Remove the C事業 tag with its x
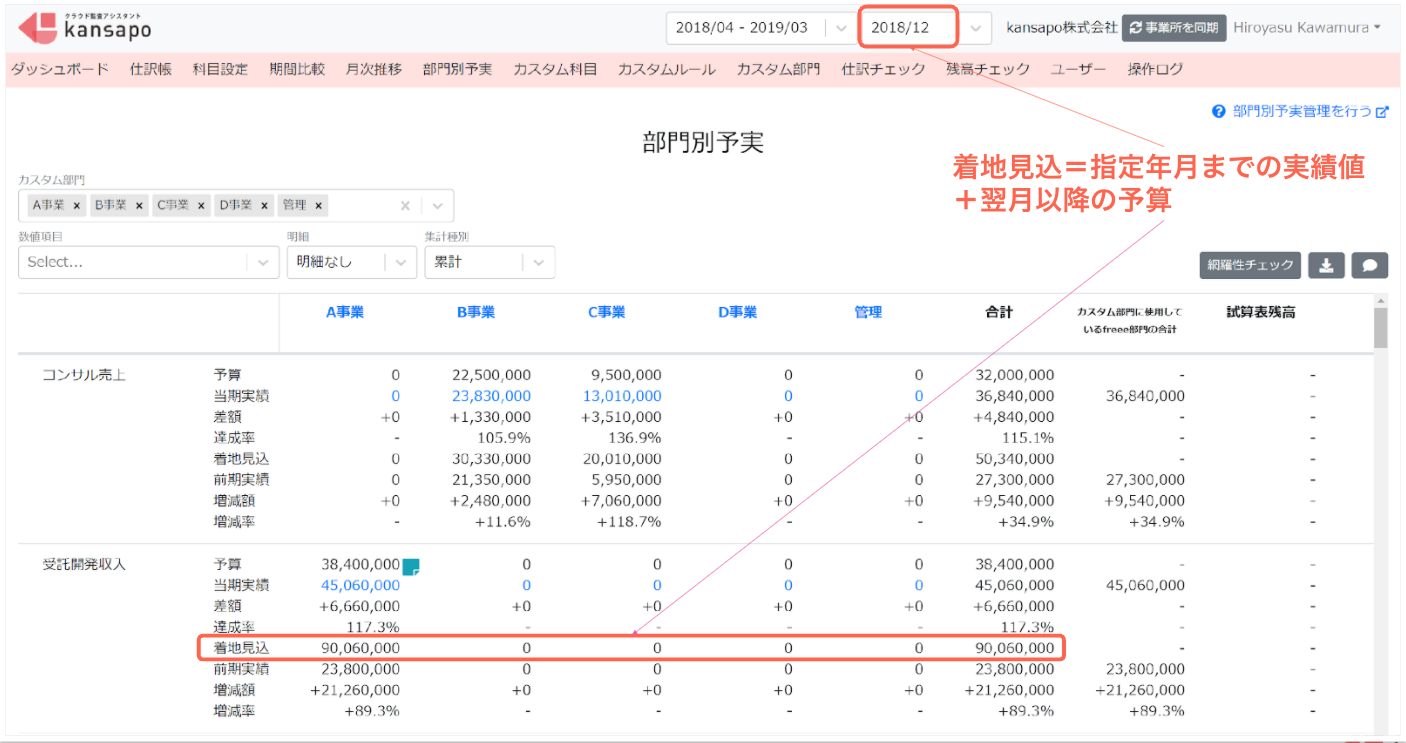 click(201, 205)
